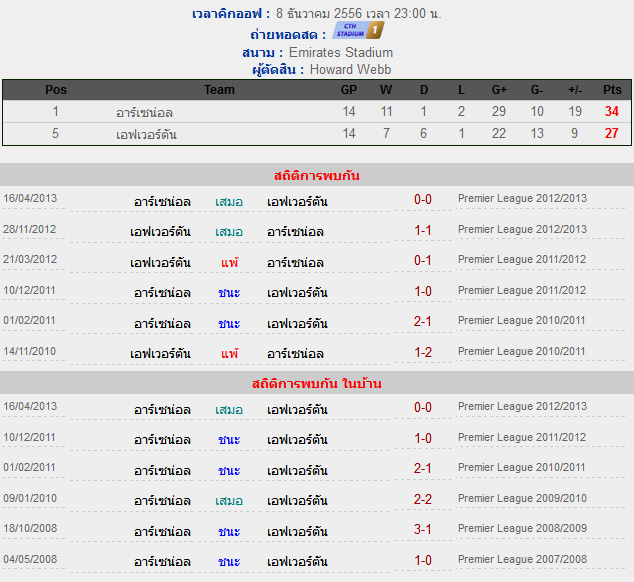Click date 18/10/2008 in home stats

click(x=30, y=528)
